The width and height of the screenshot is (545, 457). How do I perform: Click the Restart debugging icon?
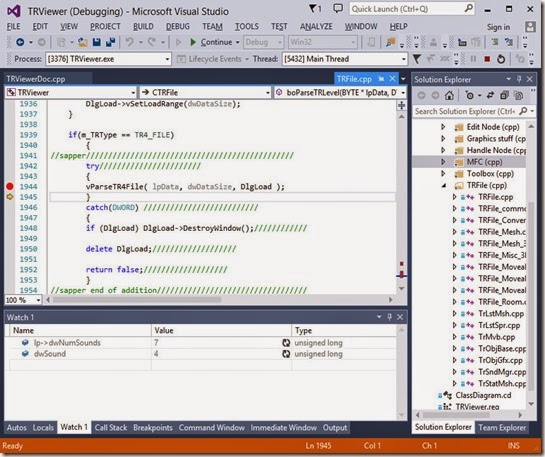point(501,59)
